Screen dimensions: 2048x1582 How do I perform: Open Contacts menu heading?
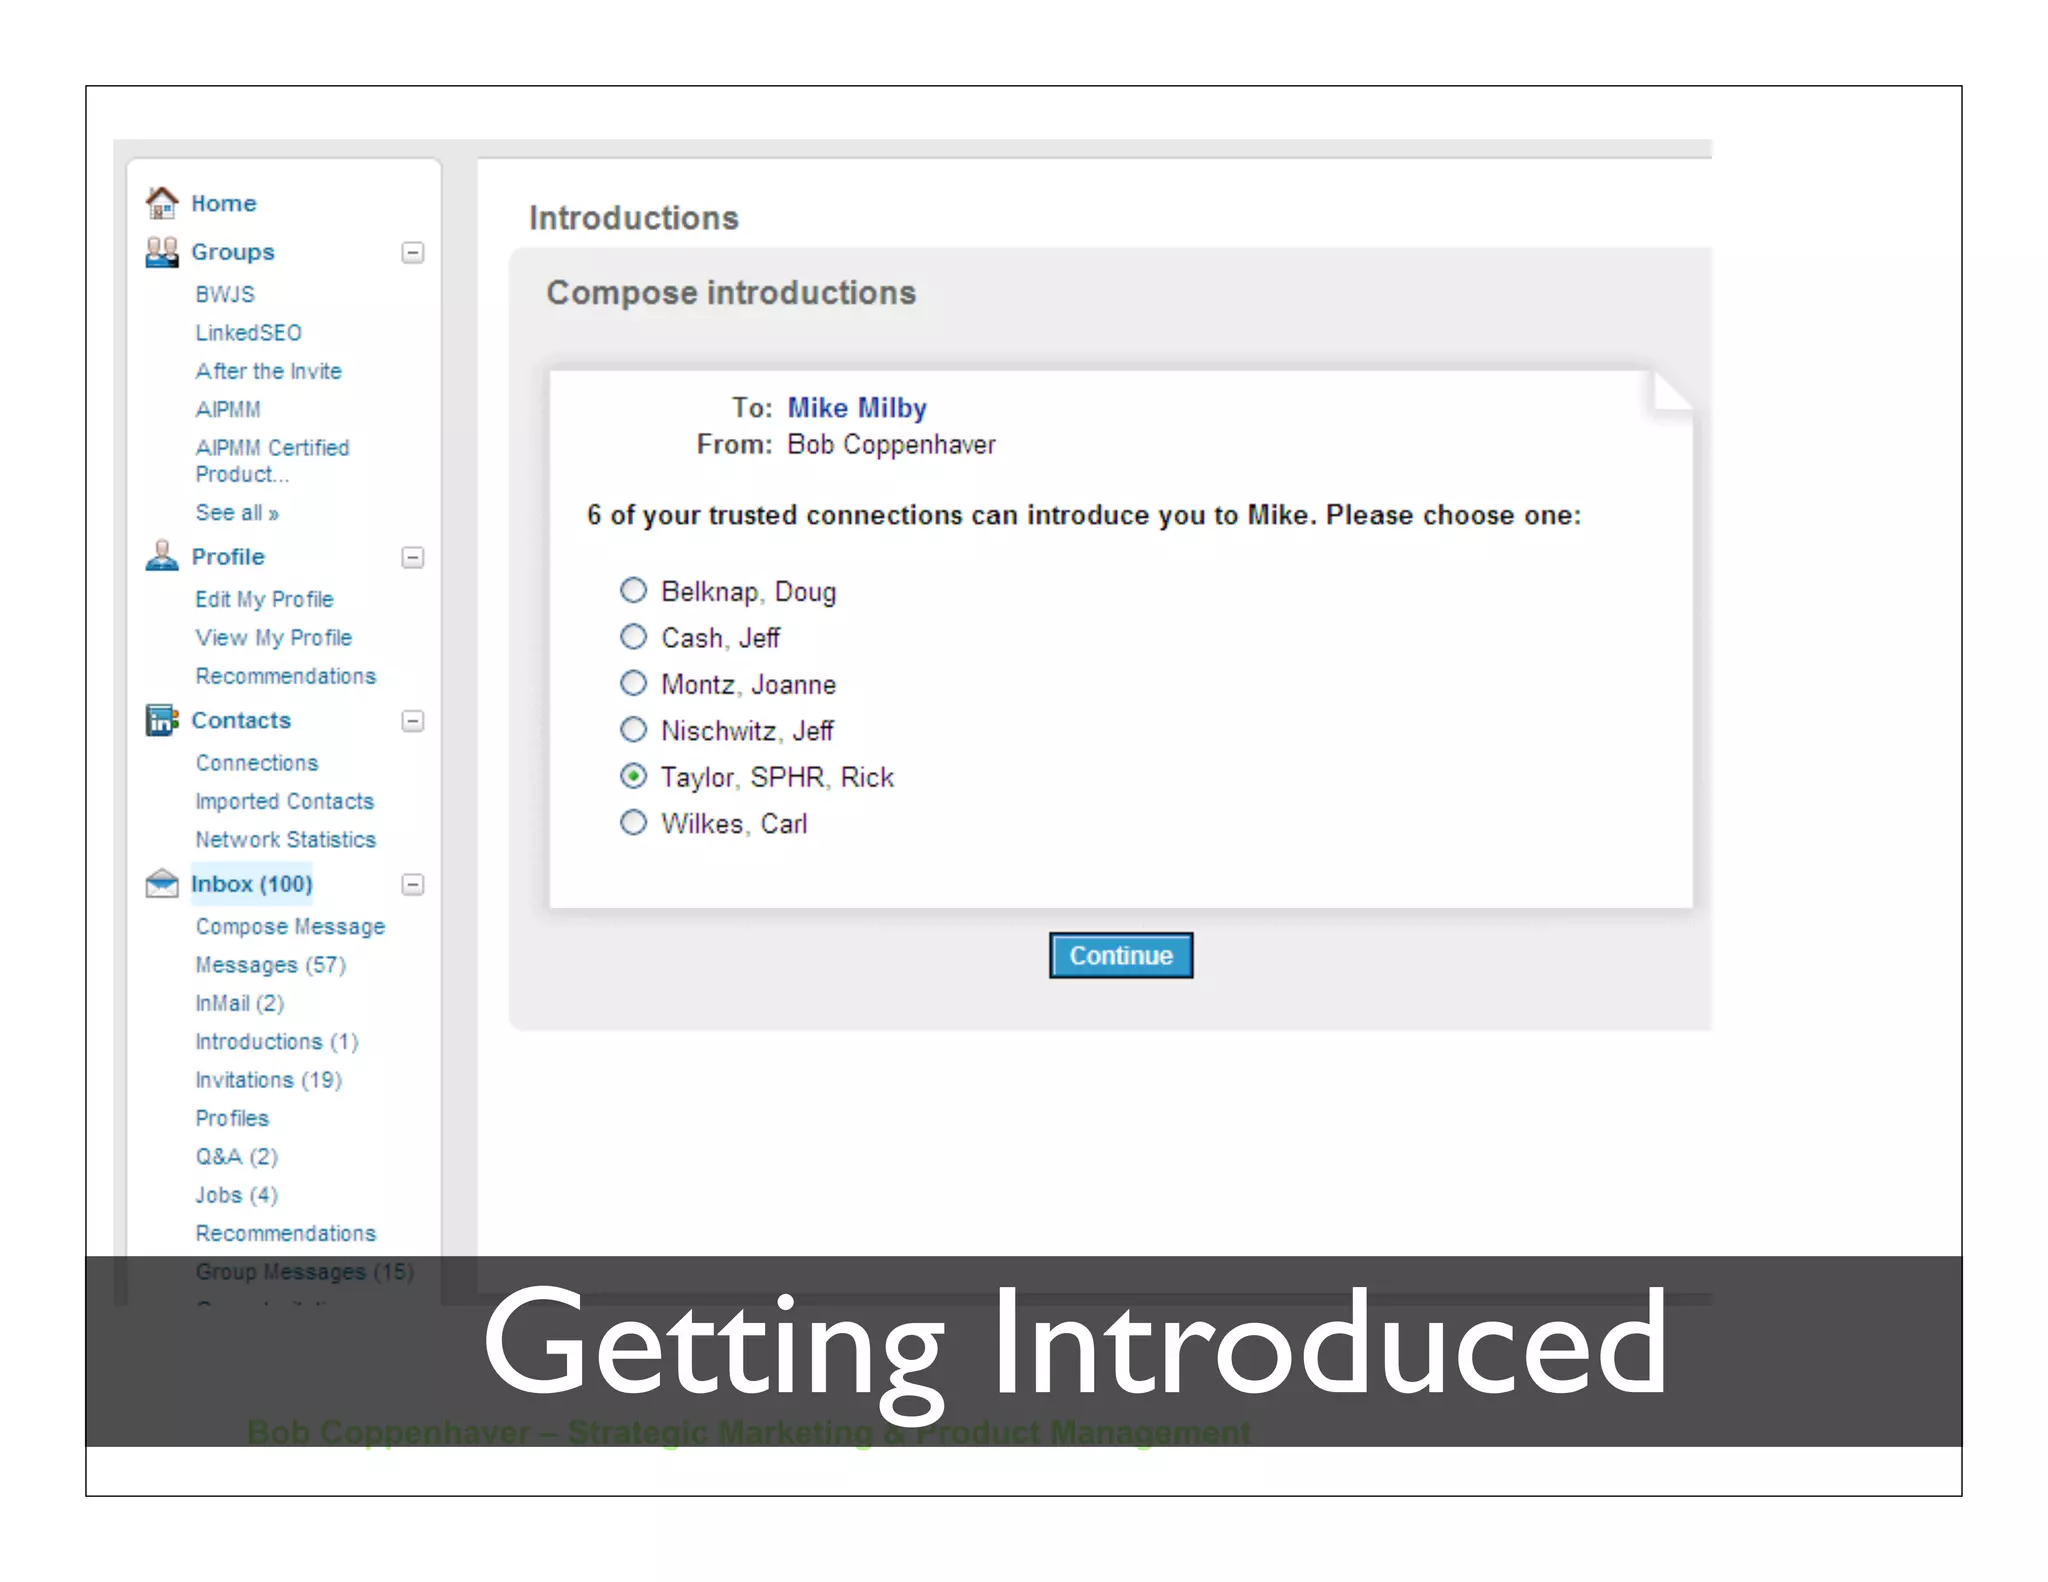click(x=241, y=721)
